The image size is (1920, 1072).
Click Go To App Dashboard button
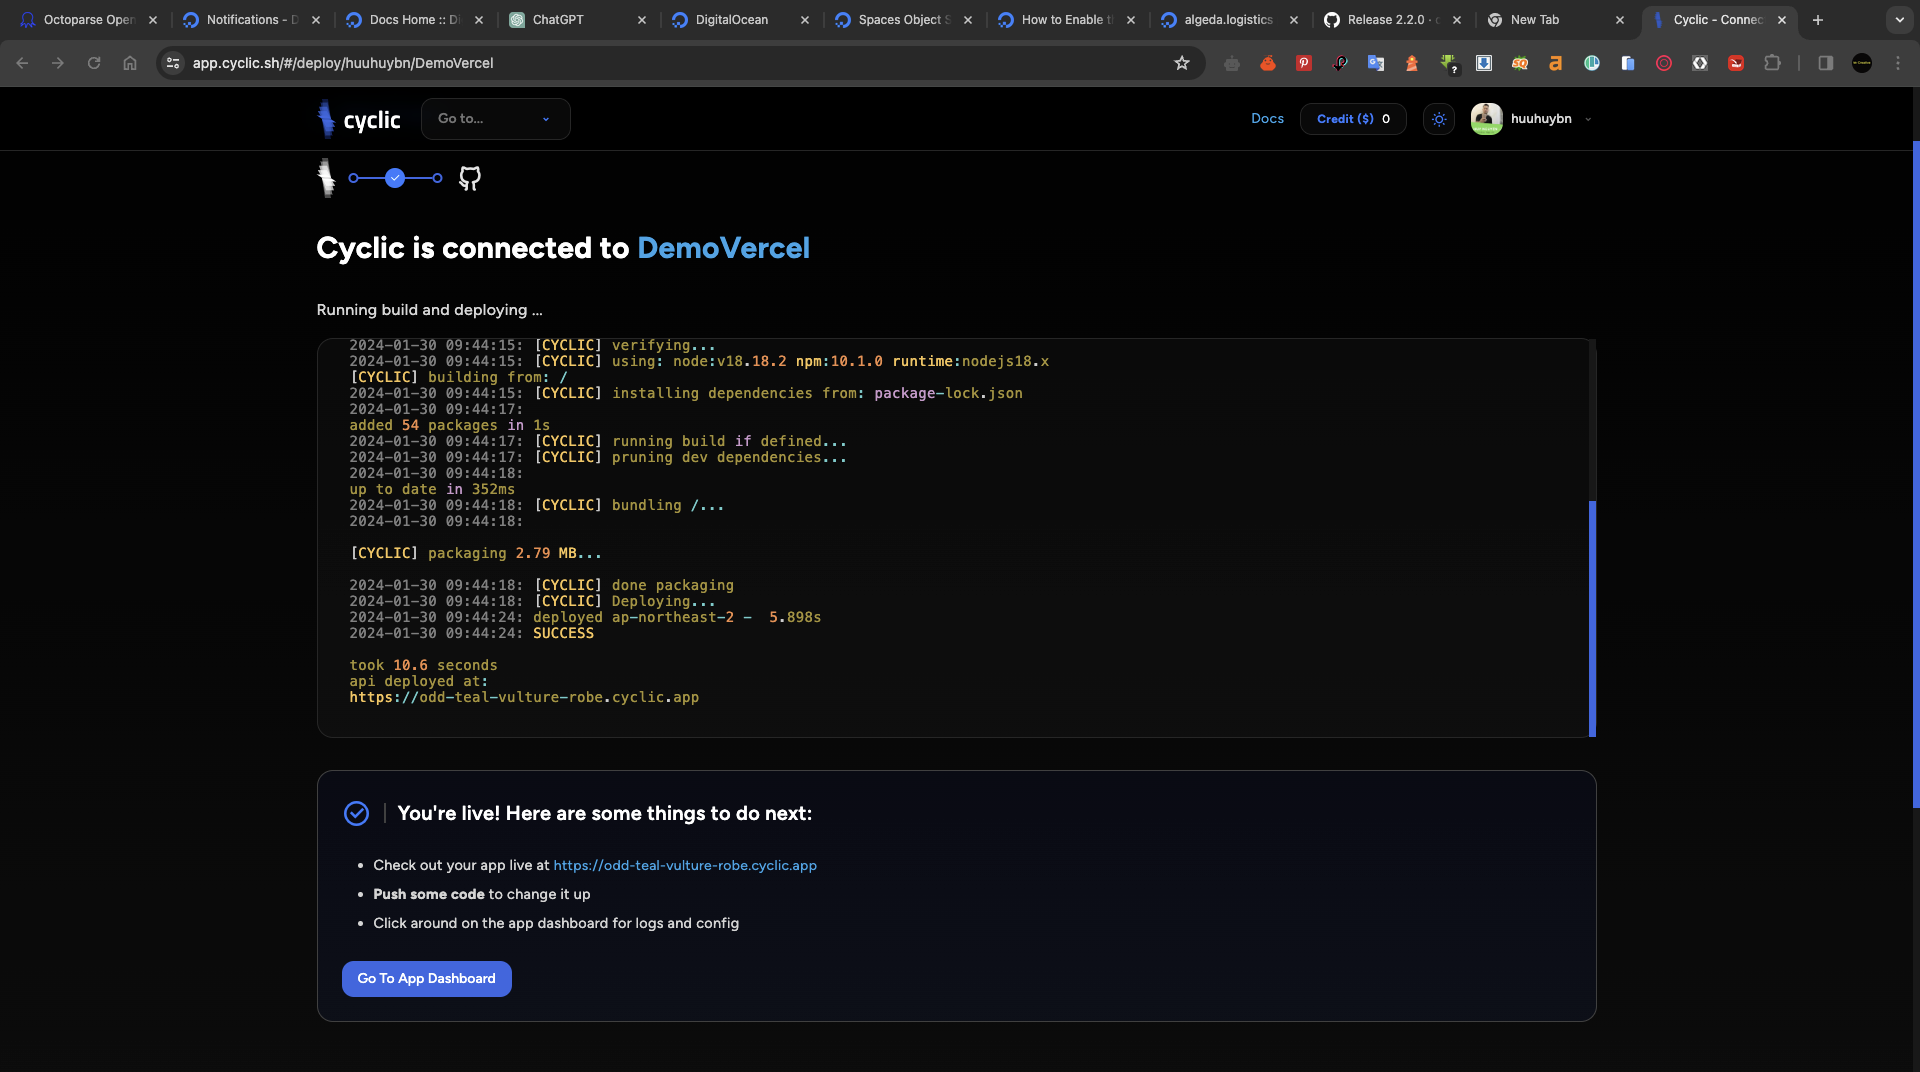coord(427,979)
